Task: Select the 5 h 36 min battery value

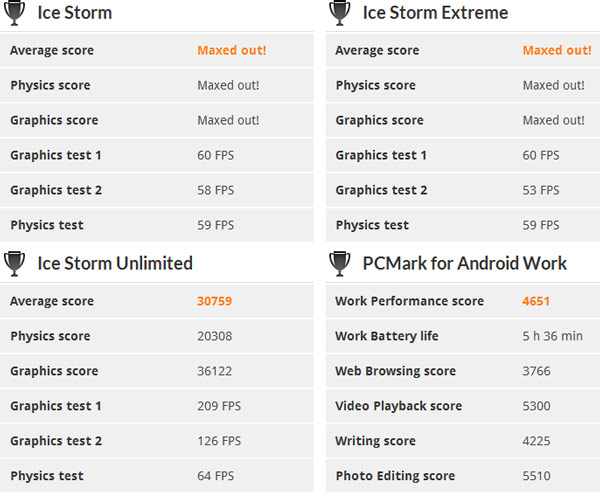Action: coord(552,336)
